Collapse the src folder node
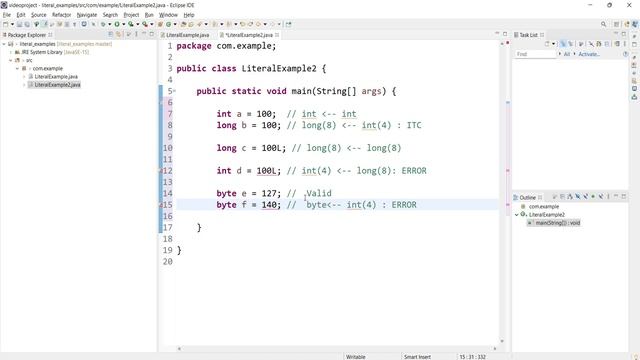This screenshot has height=360, width=640. click(x=11, y=60)
